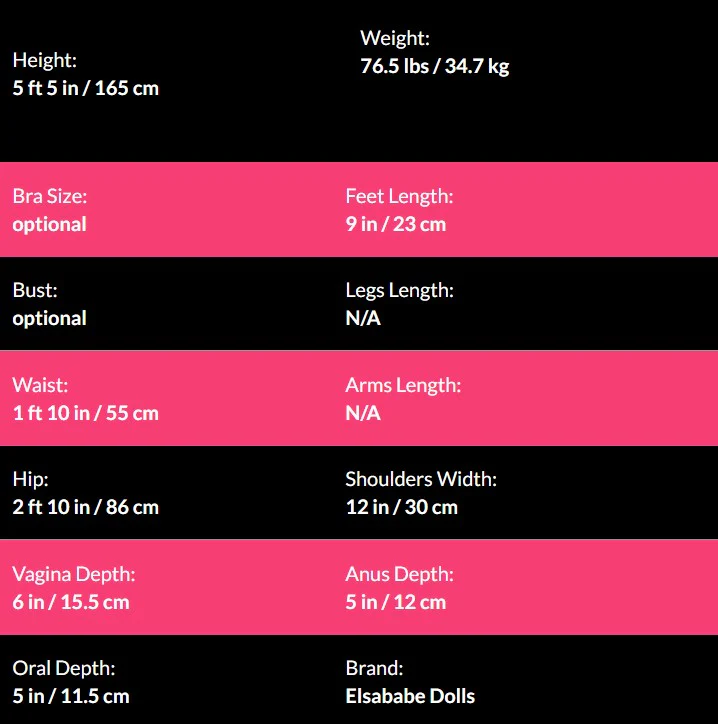
Task: Select the Bust label
Action: (x=35, y=291)
